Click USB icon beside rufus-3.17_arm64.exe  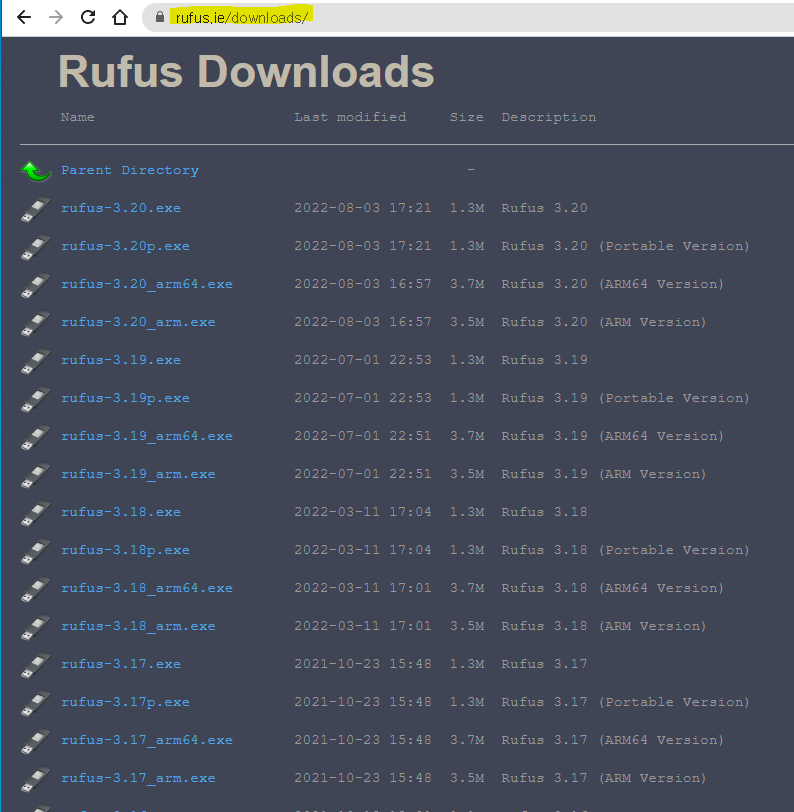point(35,741)
